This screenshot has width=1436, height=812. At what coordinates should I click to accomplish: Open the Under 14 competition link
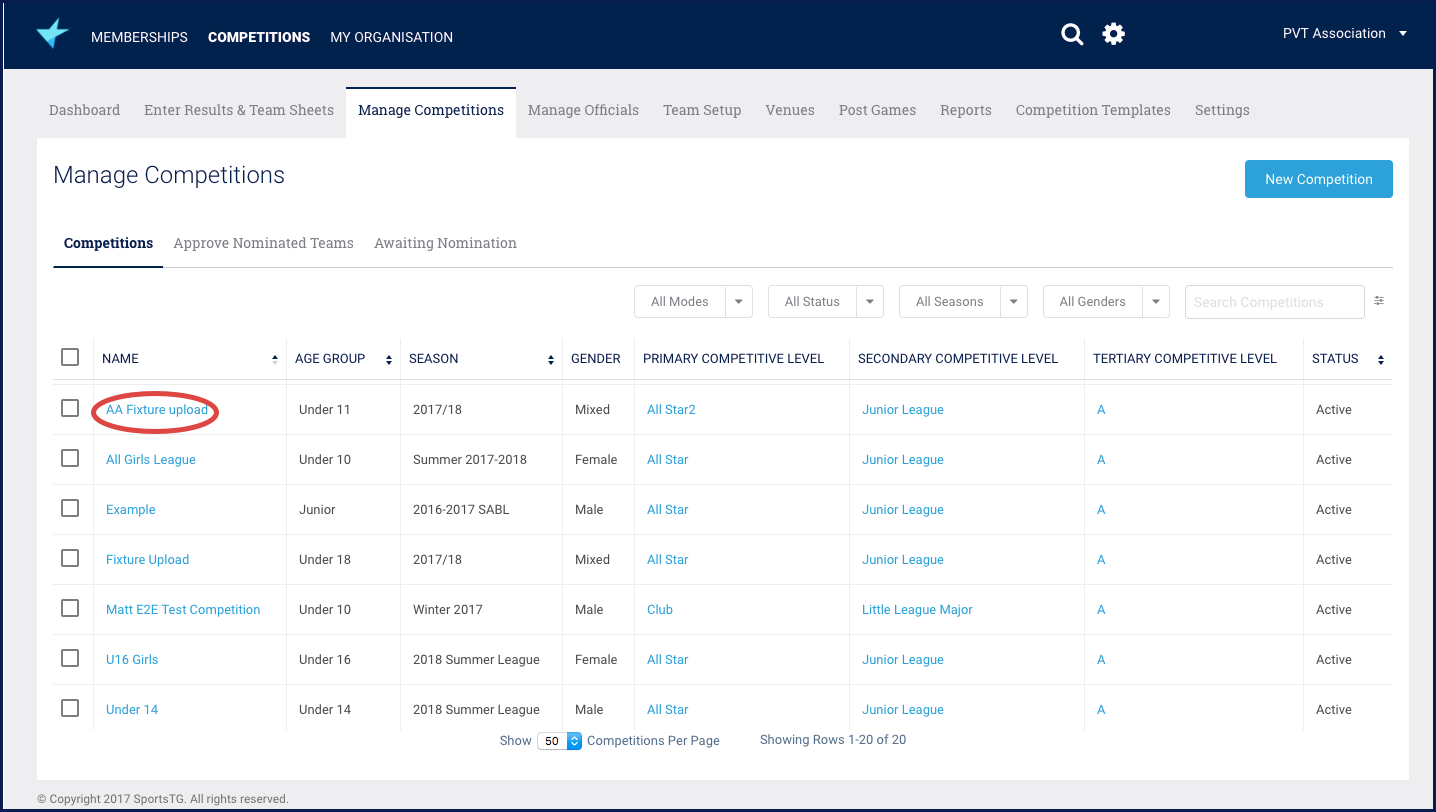pyautogui.click(x=132, y=709)
